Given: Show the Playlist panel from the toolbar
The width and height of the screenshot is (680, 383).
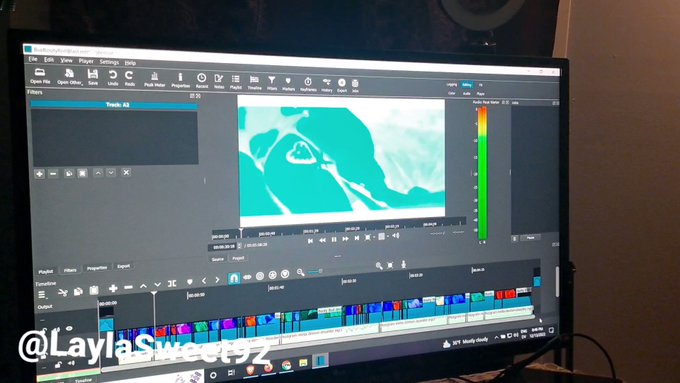Looking at the screenshot, I should click(x=235, y=82).
